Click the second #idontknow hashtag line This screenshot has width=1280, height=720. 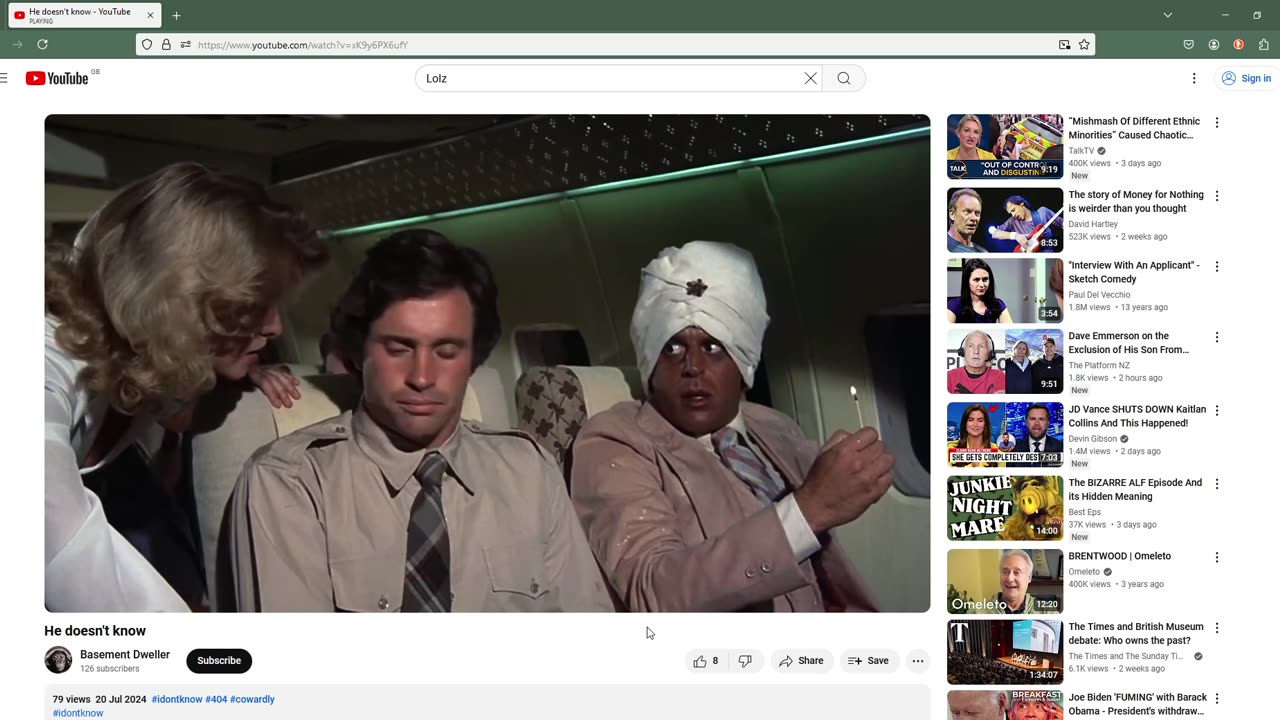pyautogui.click(x=78, y=713)
